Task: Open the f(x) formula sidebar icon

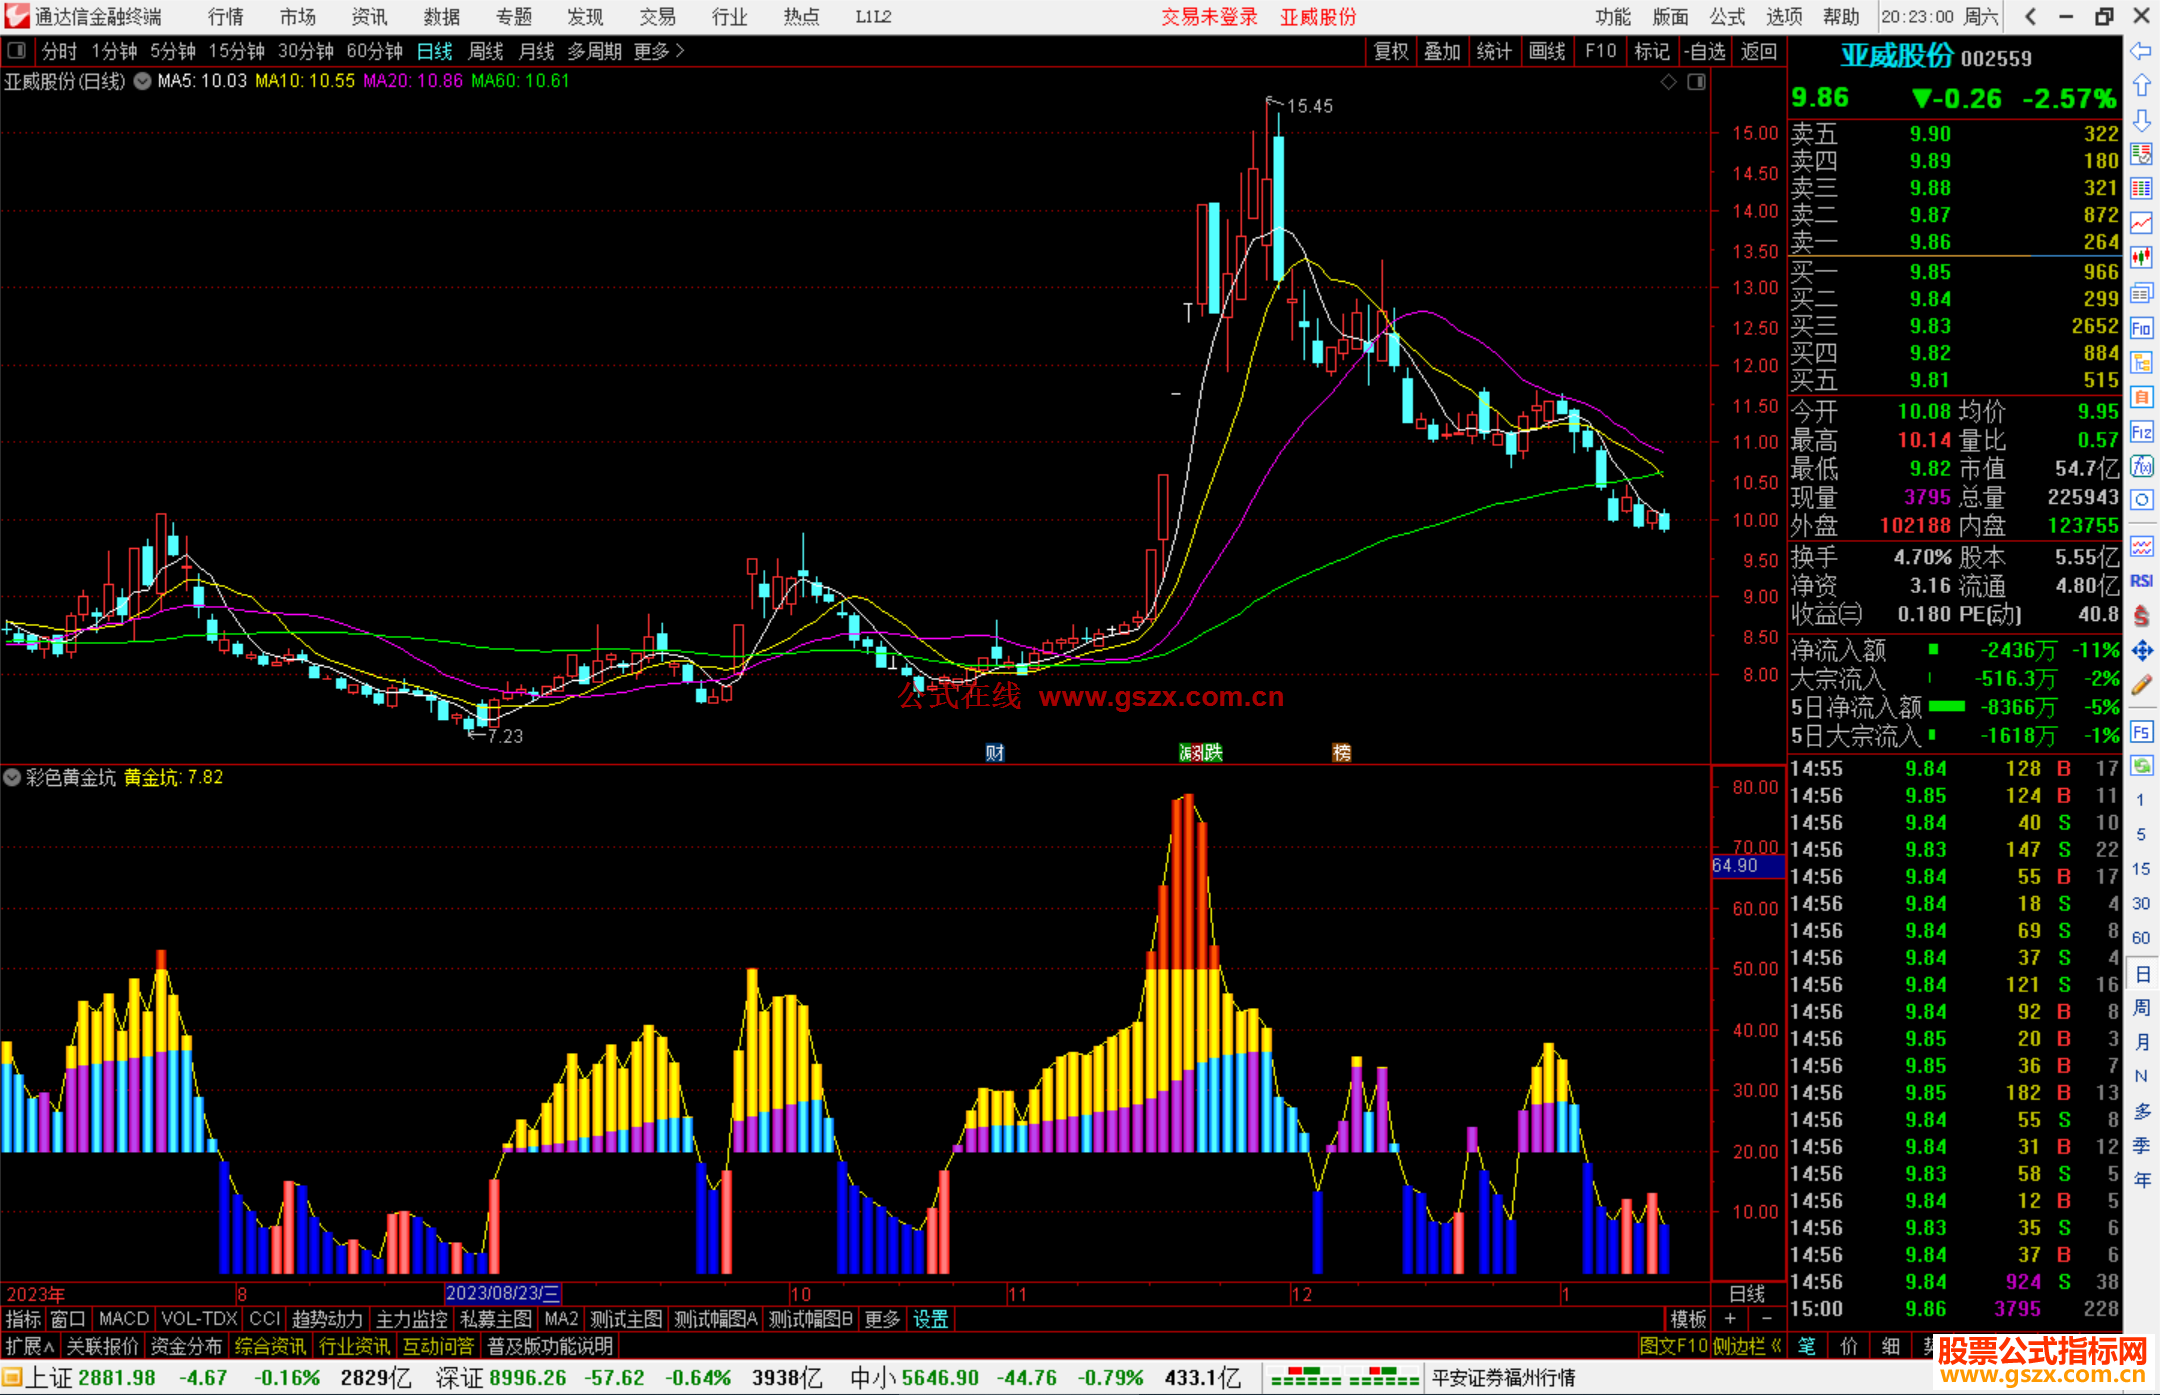Action: 2141,466
